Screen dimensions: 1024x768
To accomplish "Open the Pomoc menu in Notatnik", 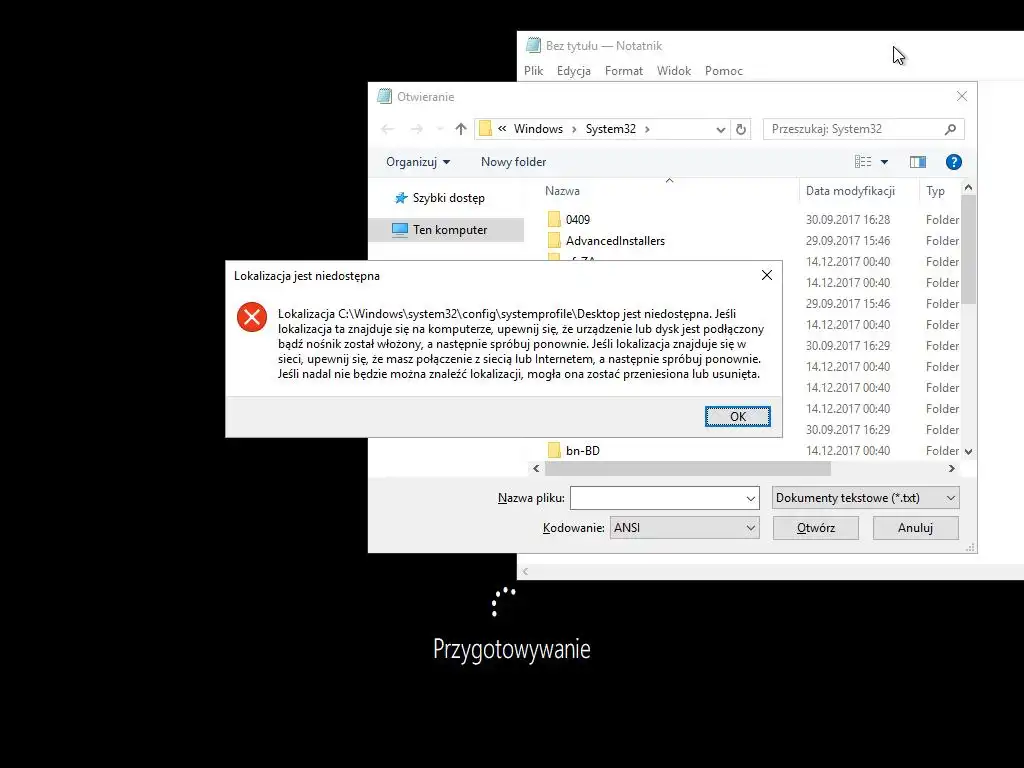I will pyautogui.click(x=724, y=71).
